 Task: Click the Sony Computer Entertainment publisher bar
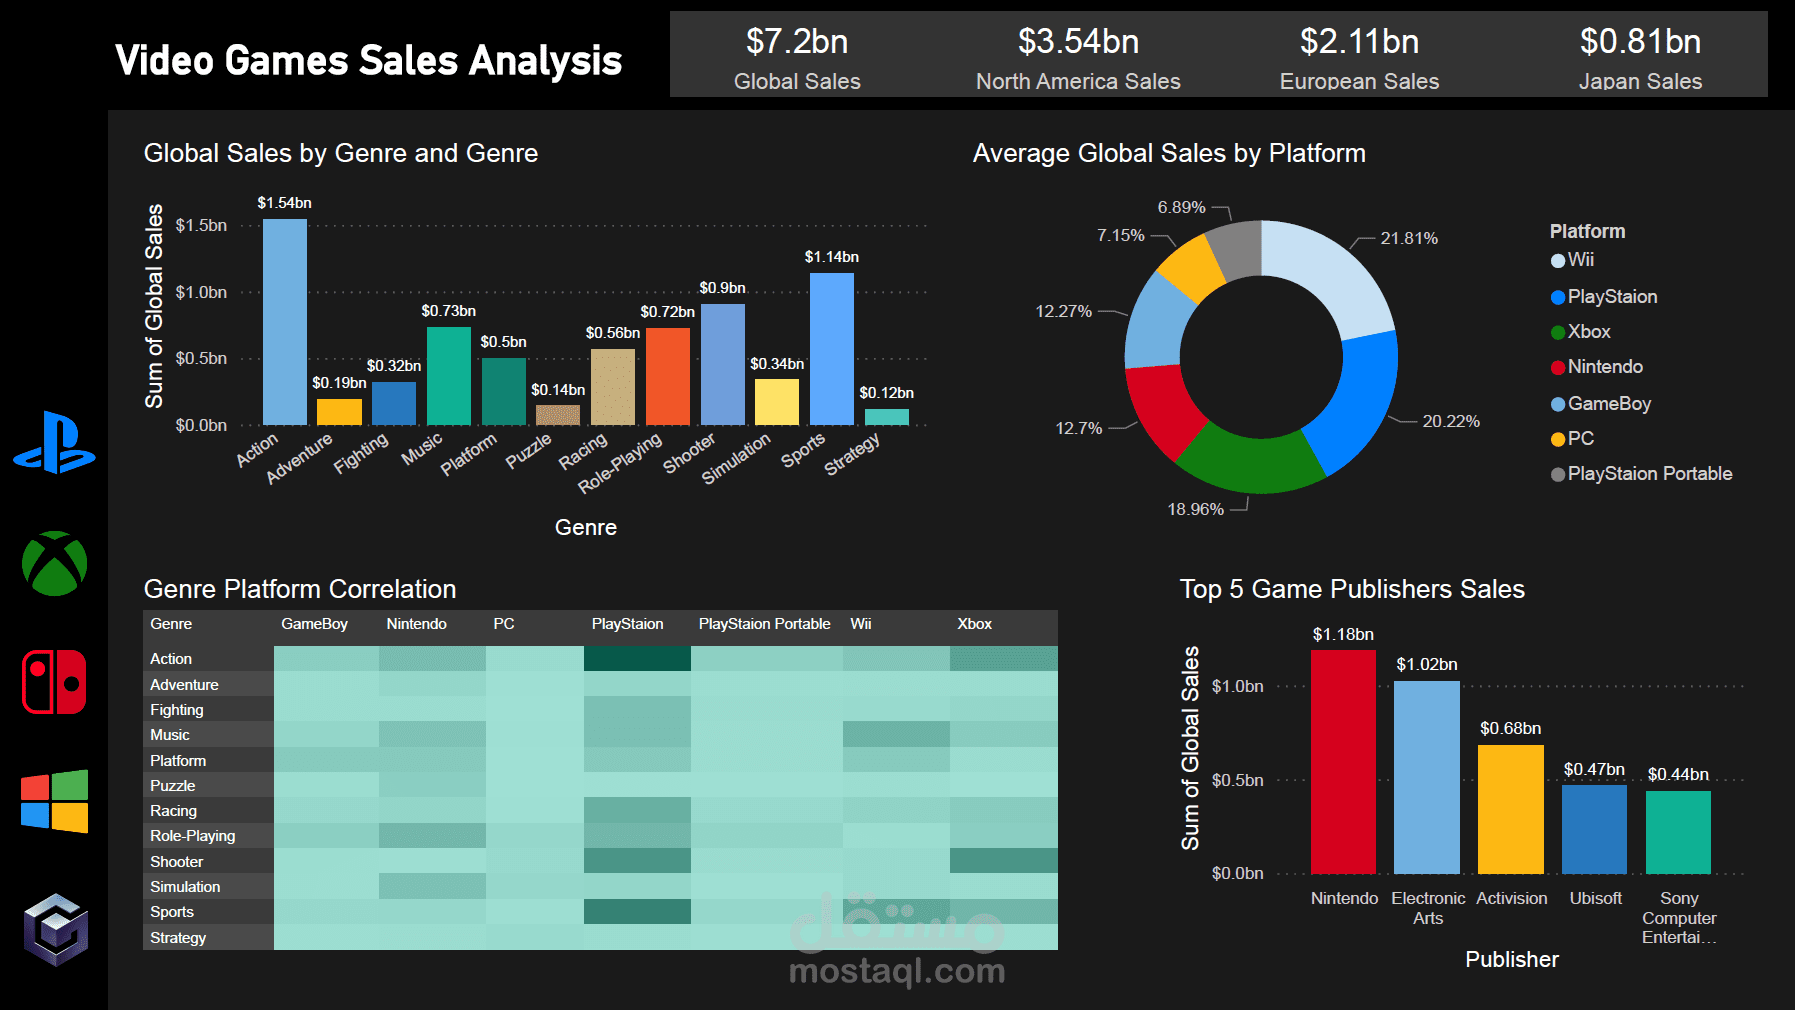click(x=1678, y=832)
